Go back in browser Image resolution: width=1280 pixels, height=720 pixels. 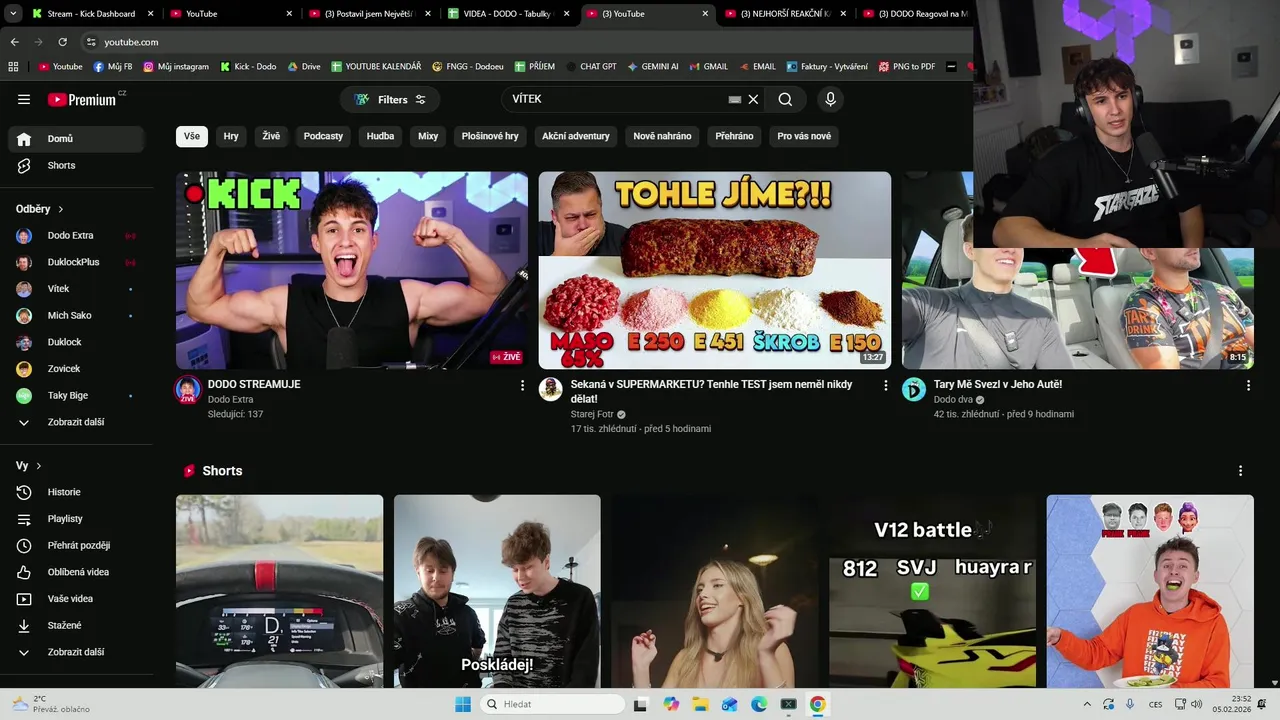[x=15, y=42]
